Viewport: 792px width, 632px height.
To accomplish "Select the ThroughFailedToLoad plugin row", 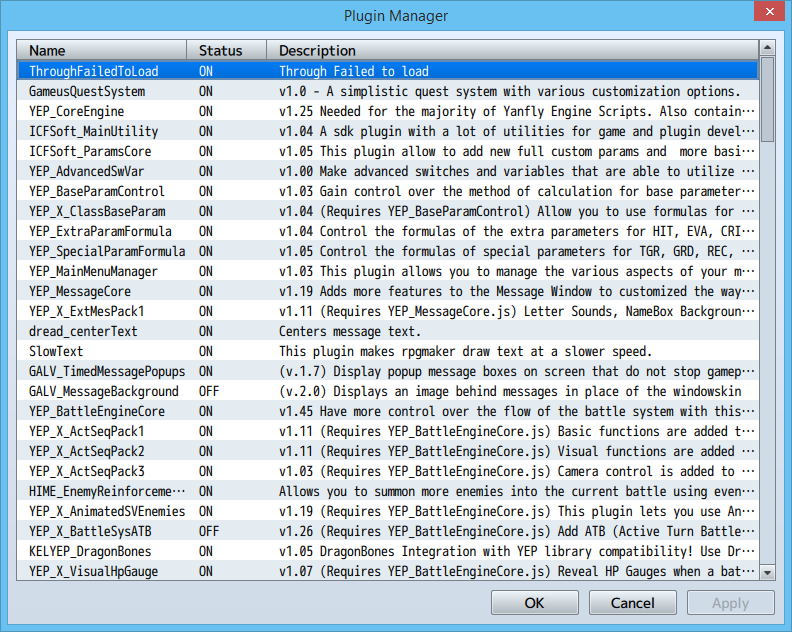I will pos(387,71).
